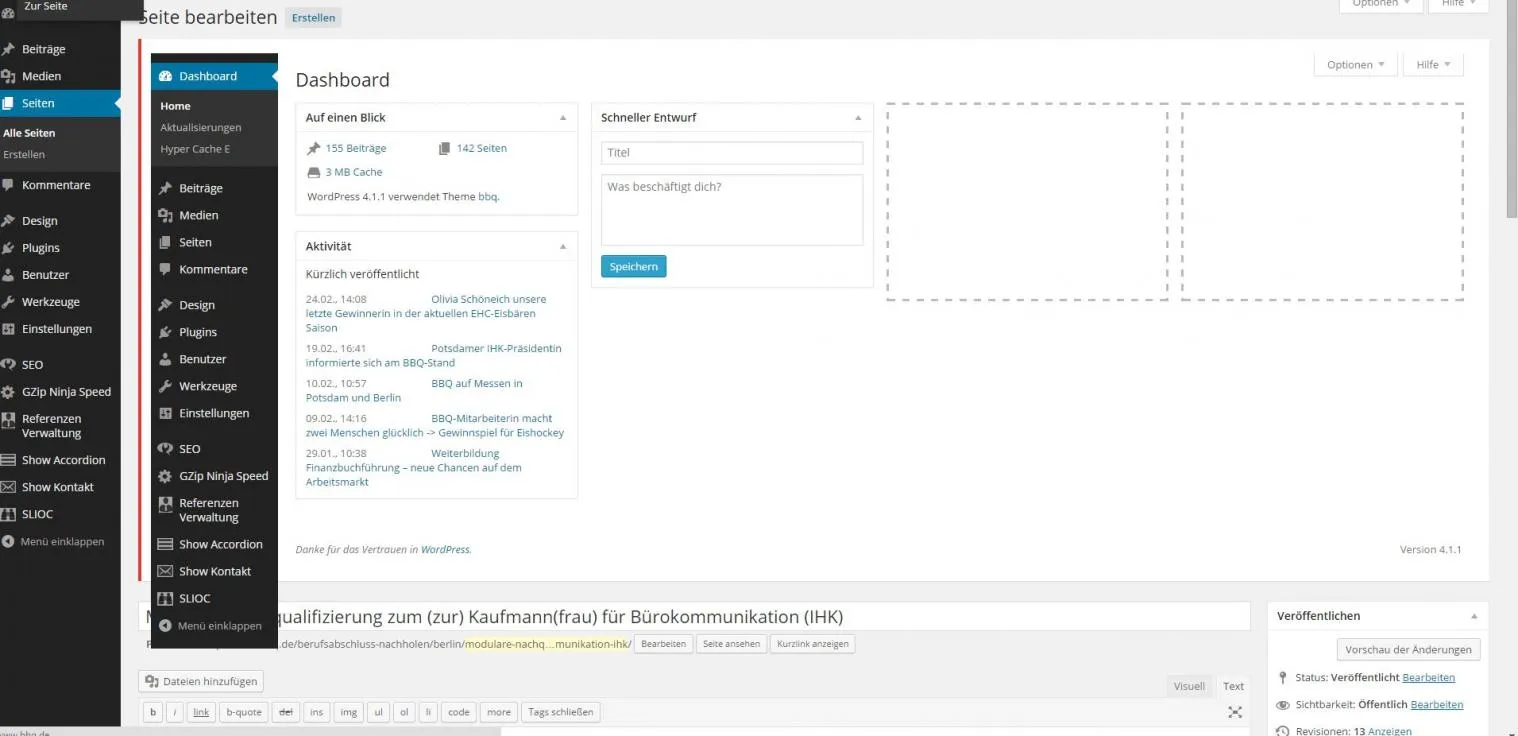Click the Kommentare icon in the inner Dashboard sidebar

pos(166,269)
